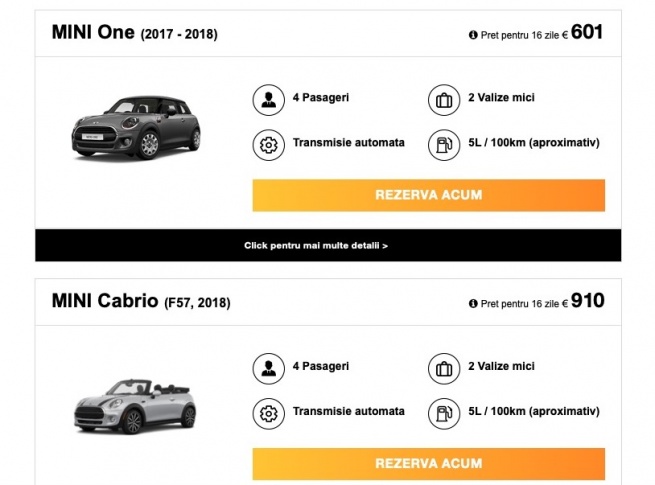Click luggage icon on MINI One card
This screenshot has width=655, height=485.
pos(442,100)
